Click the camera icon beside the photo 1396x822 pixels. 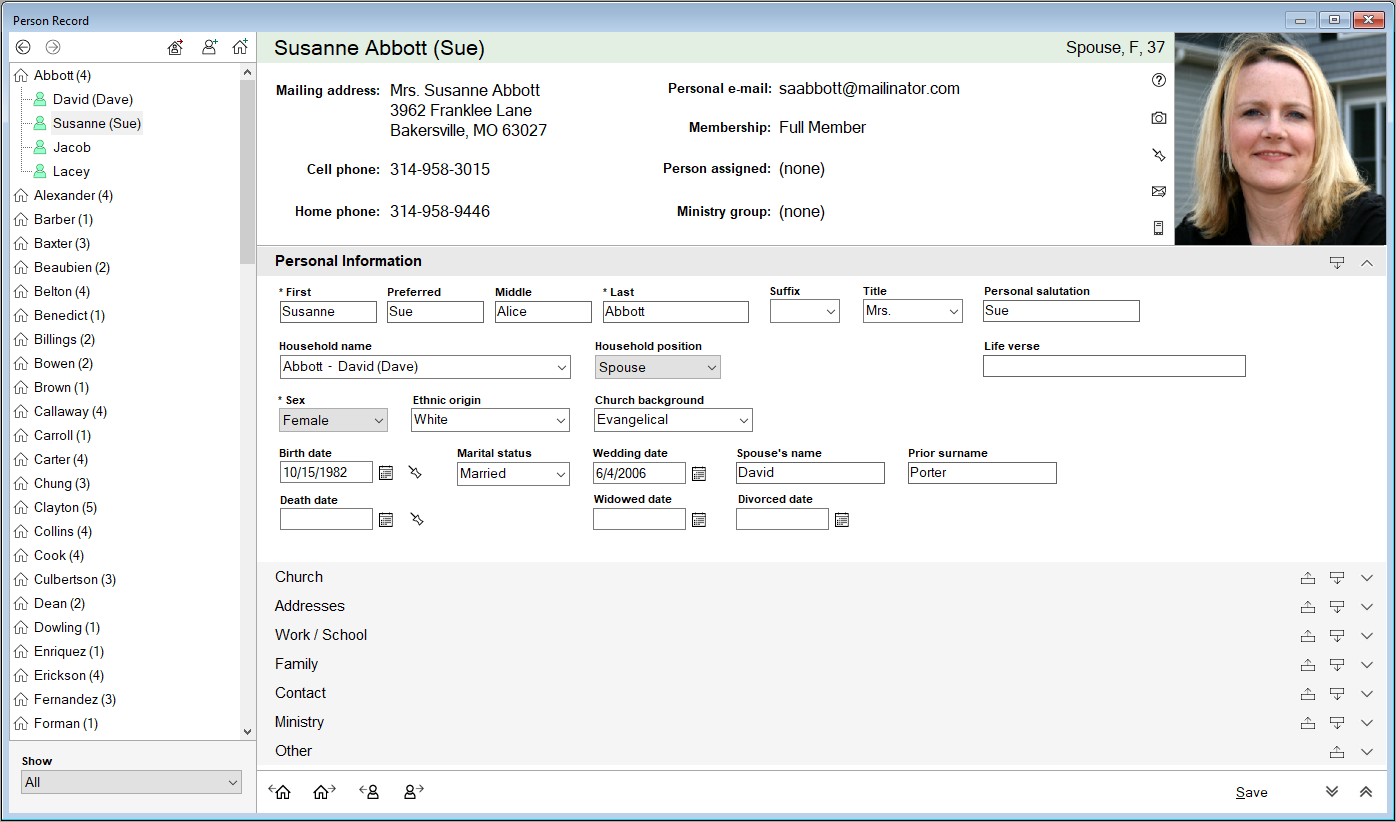[x=1158, y=118]
